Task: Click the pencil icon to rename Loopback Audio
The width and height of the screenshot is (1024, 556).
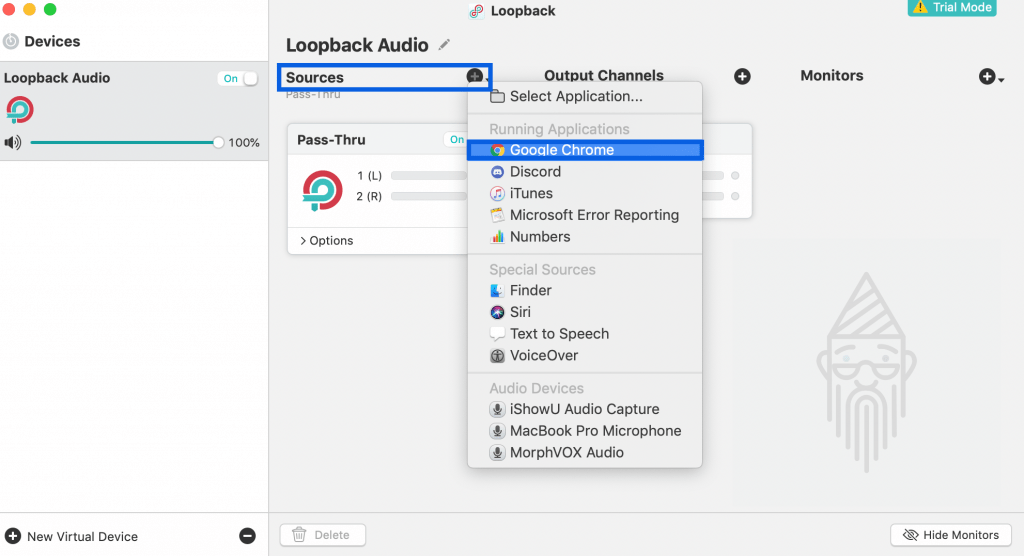Action: tap(444, 44)
